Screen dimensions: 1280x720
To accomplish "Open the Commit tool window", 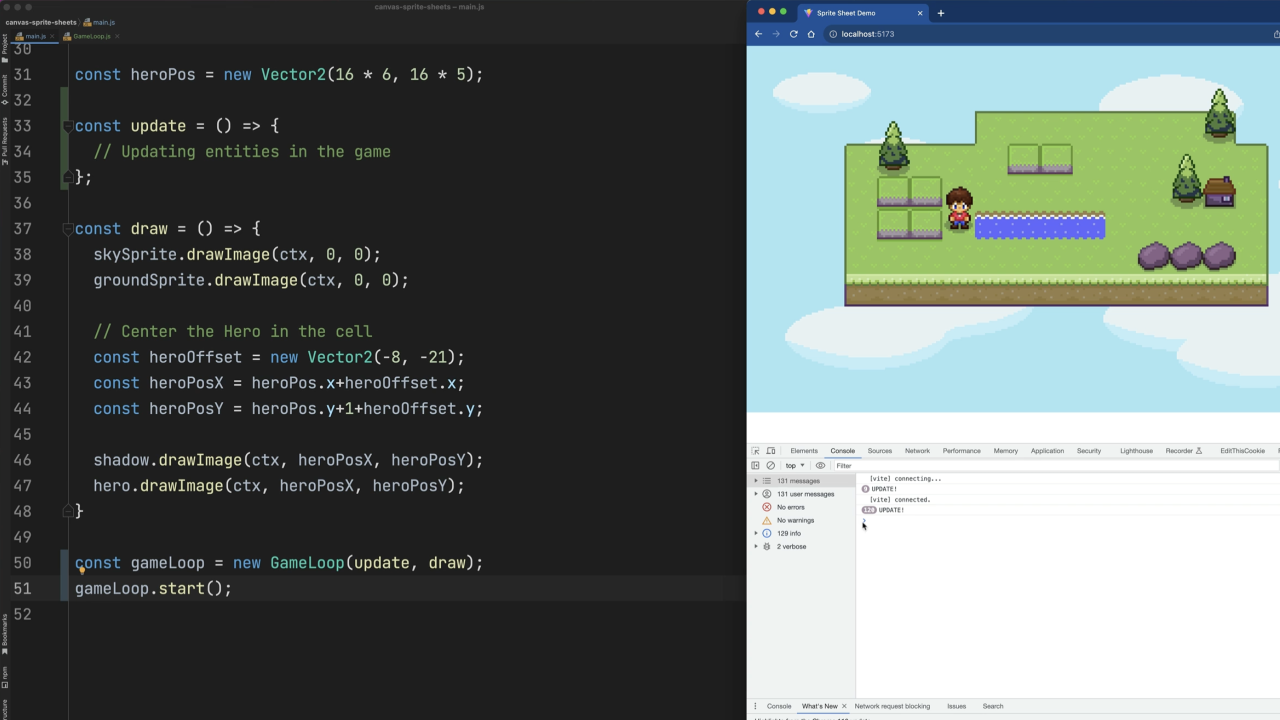I will click(x=4, y=91).
